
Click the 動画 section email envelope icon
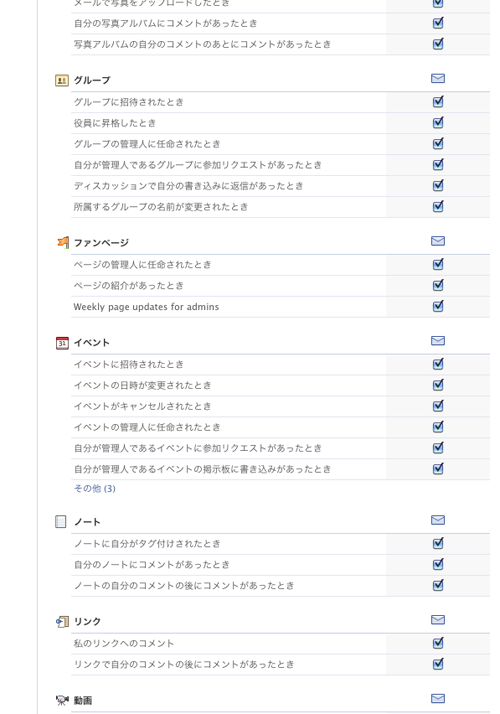438,699
